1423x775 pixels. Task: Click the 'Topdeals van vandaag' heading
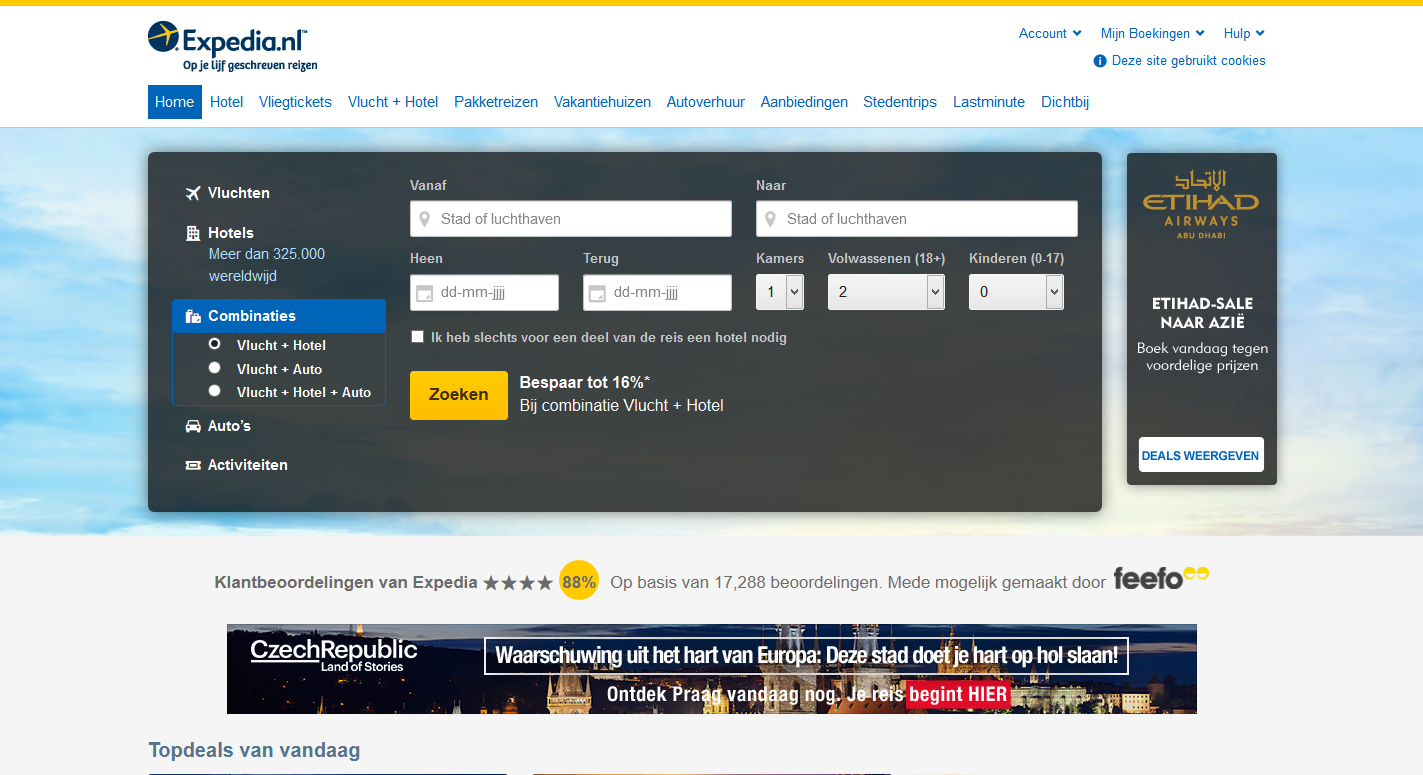(x=254, y=750)
